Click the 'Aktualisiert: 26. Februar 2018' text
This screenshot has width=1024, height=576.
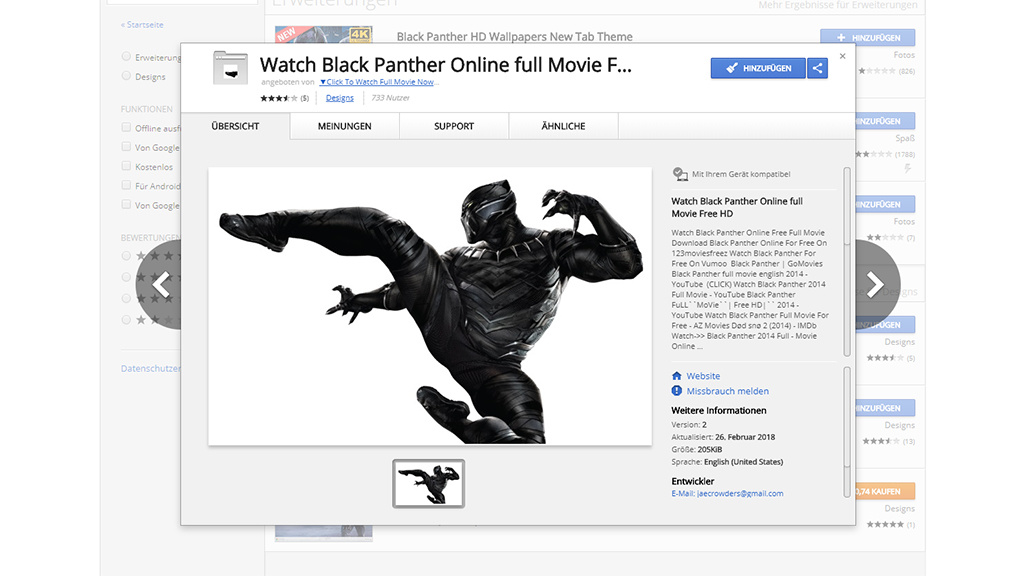pyautogui.click(x=723, y=437)
